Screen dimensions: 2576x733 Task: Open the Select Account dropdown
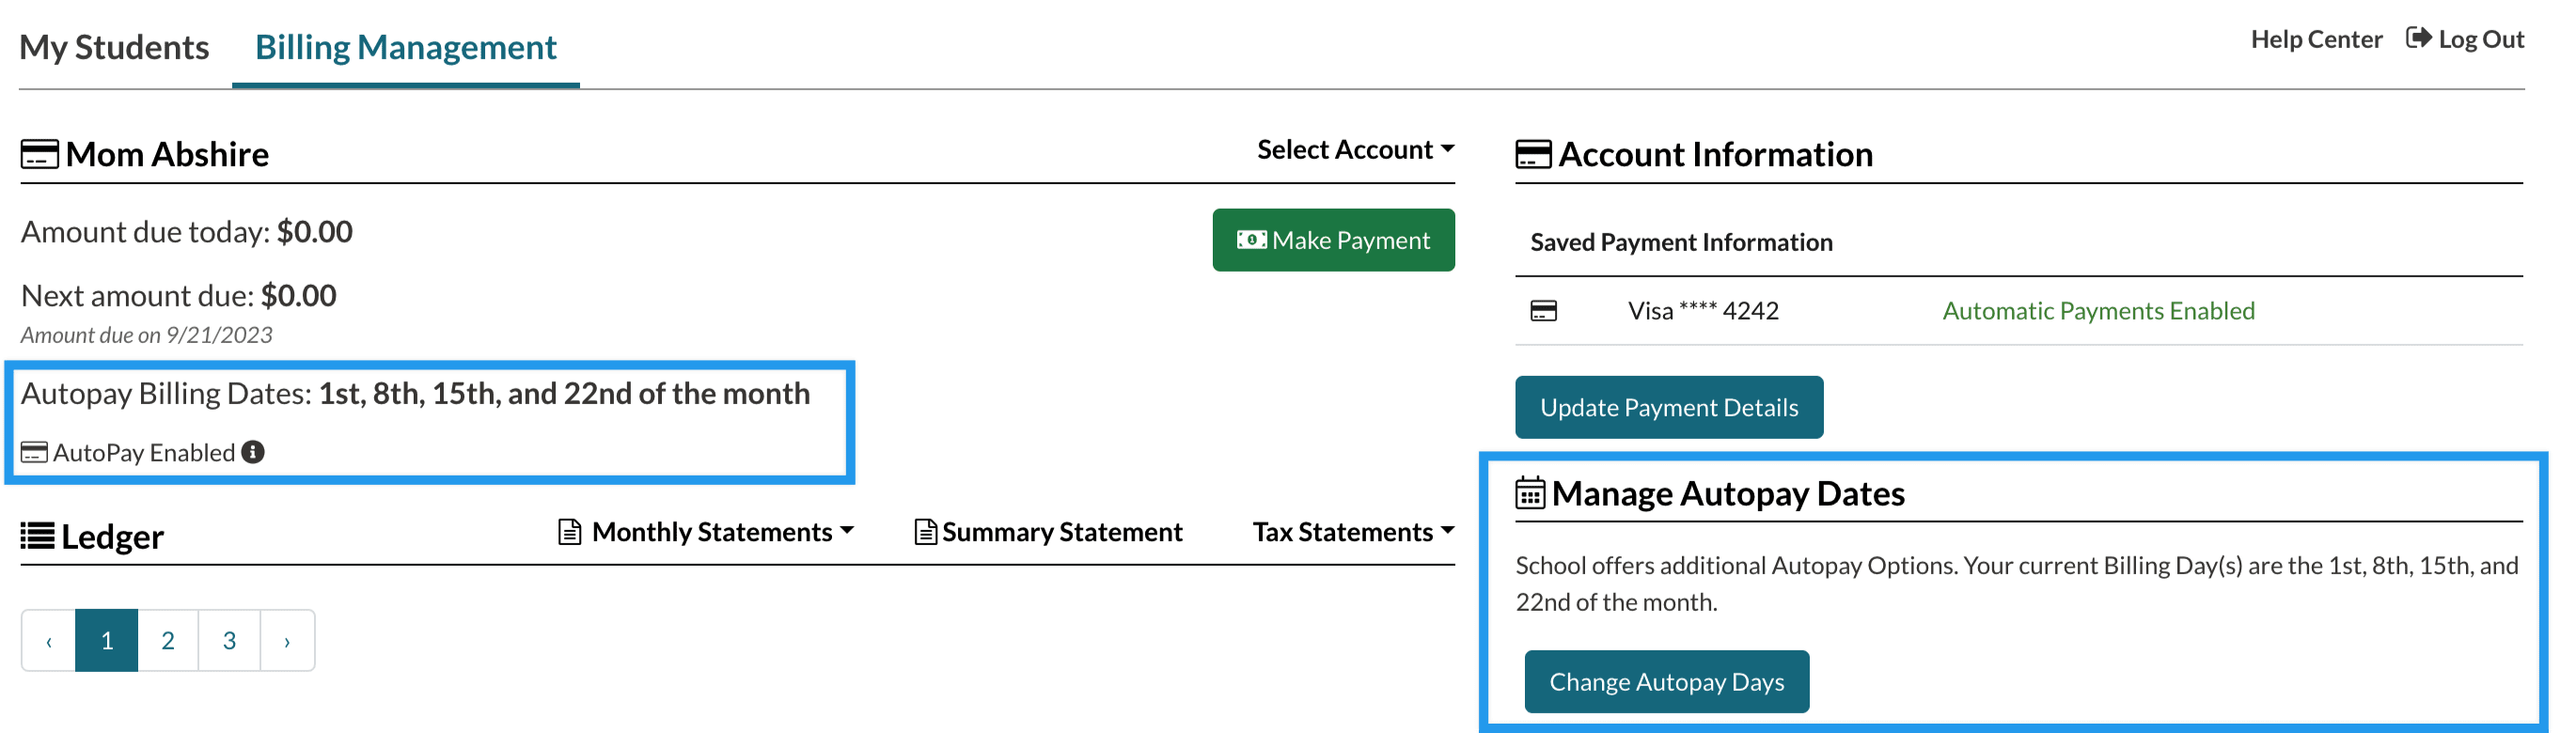point(1354,150)
